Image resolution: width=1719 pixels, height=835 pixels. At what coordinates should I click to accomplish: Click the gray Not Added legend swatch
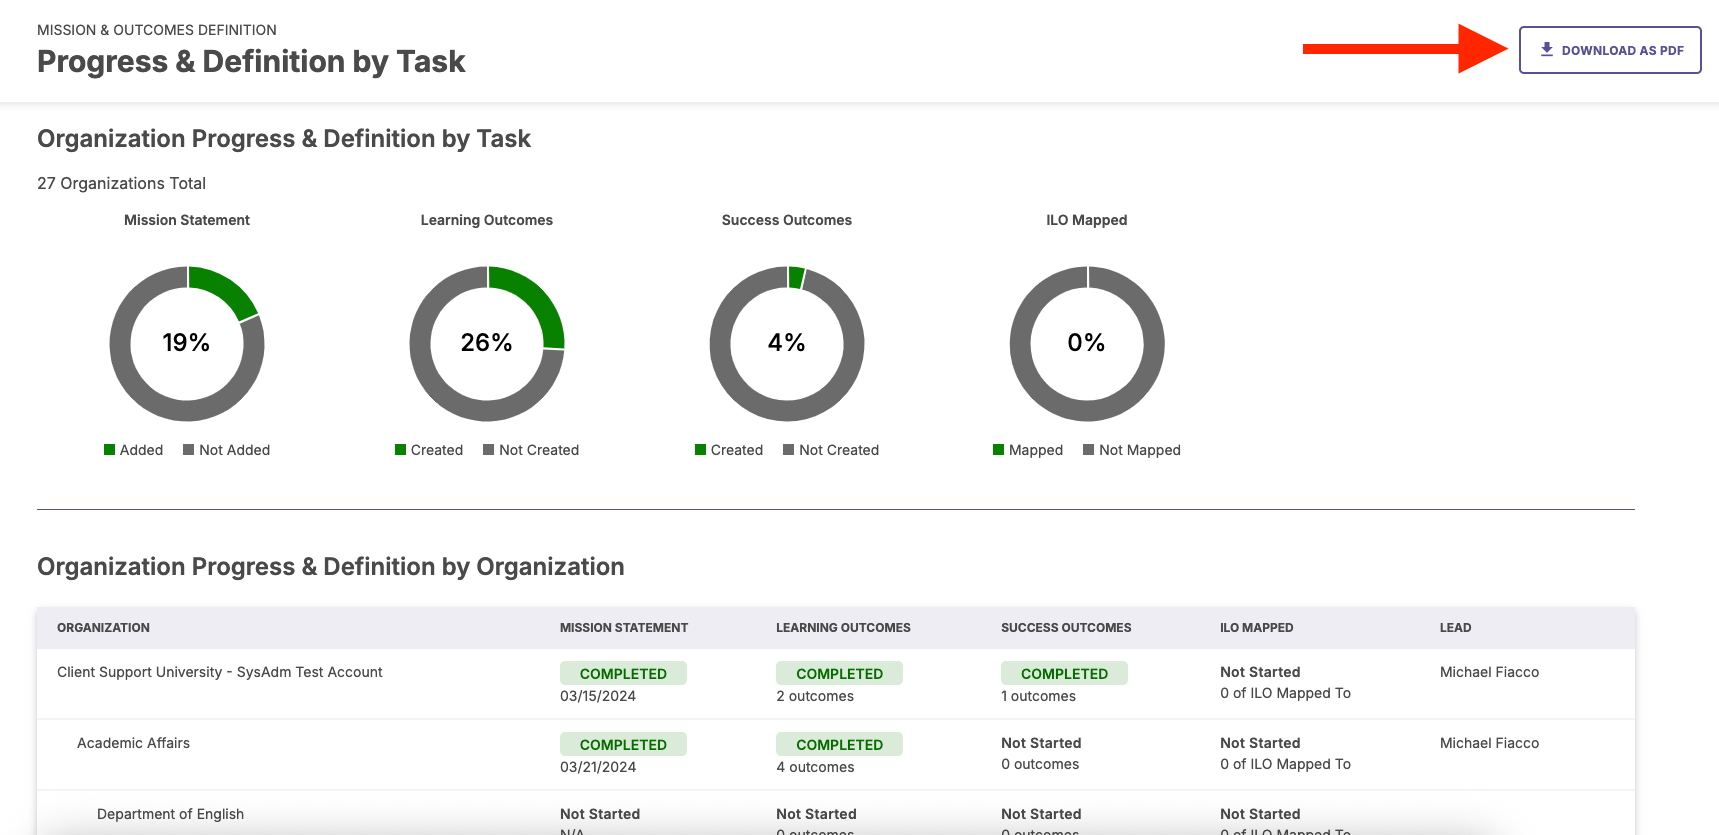click(x=189, y=450)
